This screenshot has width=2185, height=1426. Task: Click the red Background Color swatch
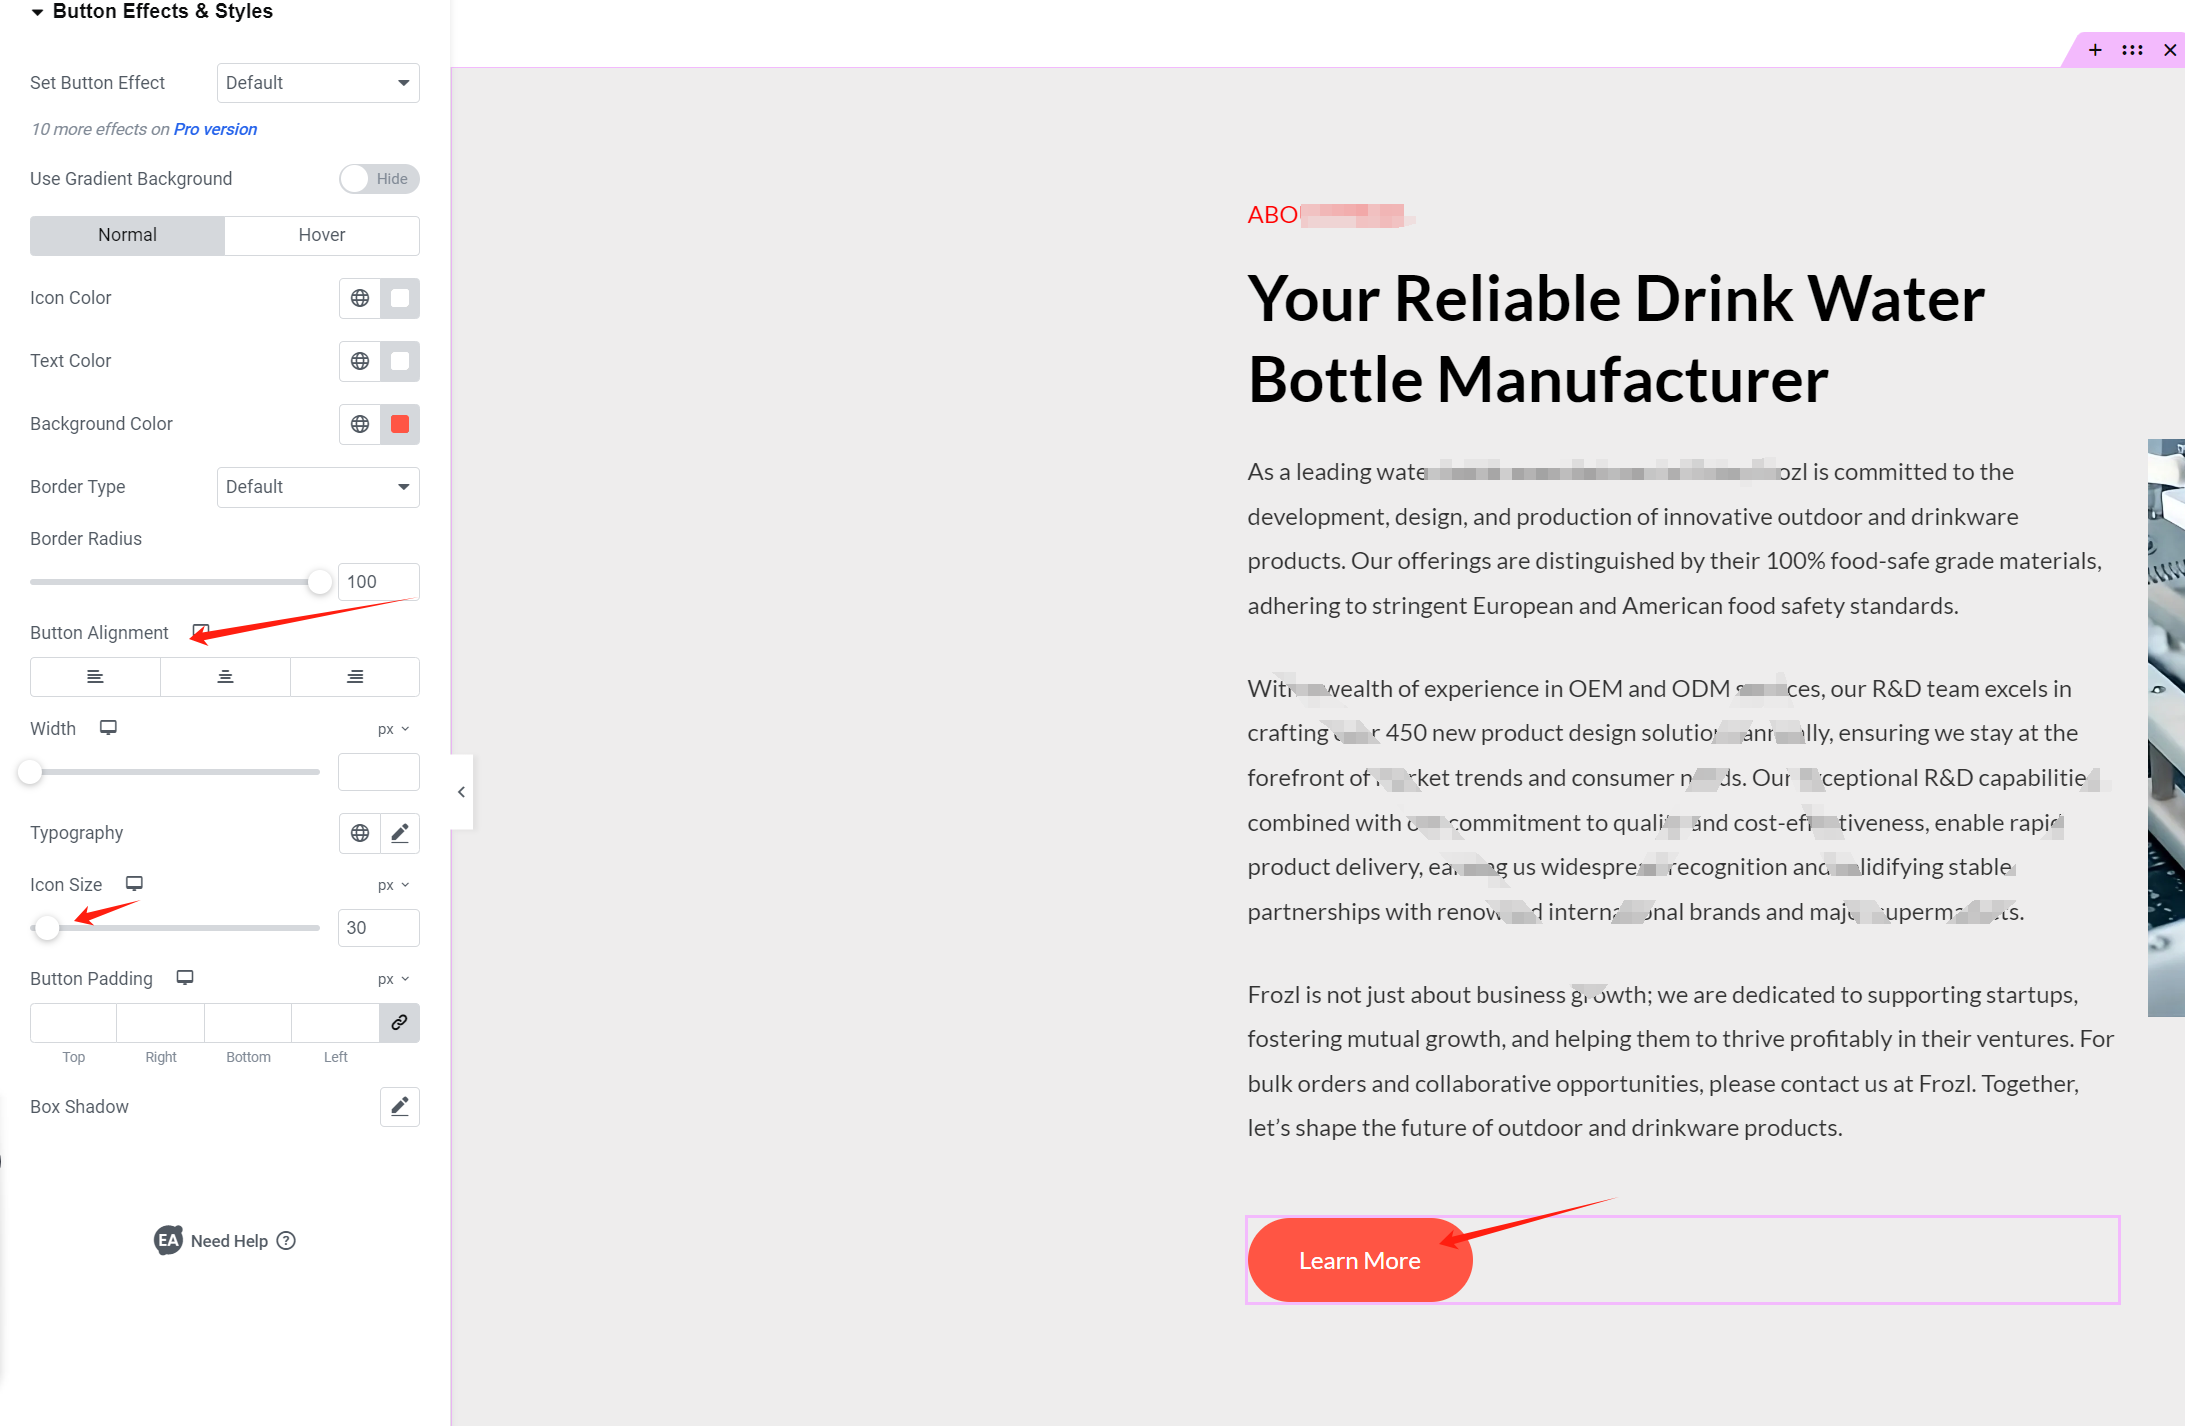(x=398, y=422)
